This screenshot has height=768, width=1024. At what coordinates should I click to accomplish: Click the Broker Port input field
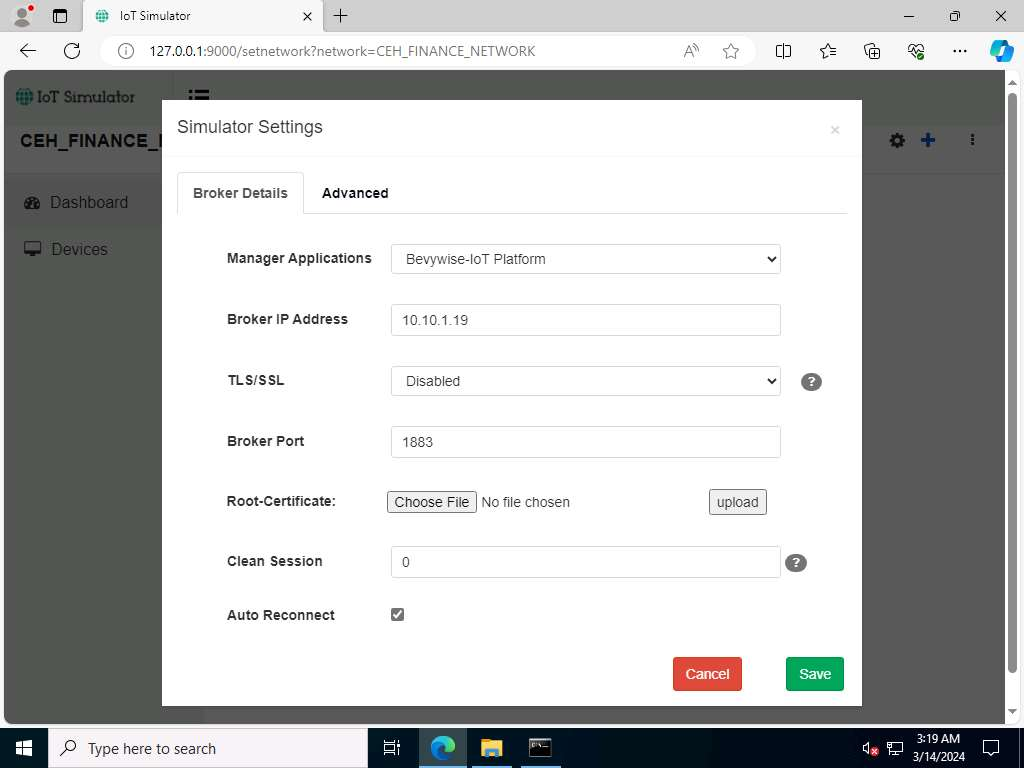(x=585, y=442)
